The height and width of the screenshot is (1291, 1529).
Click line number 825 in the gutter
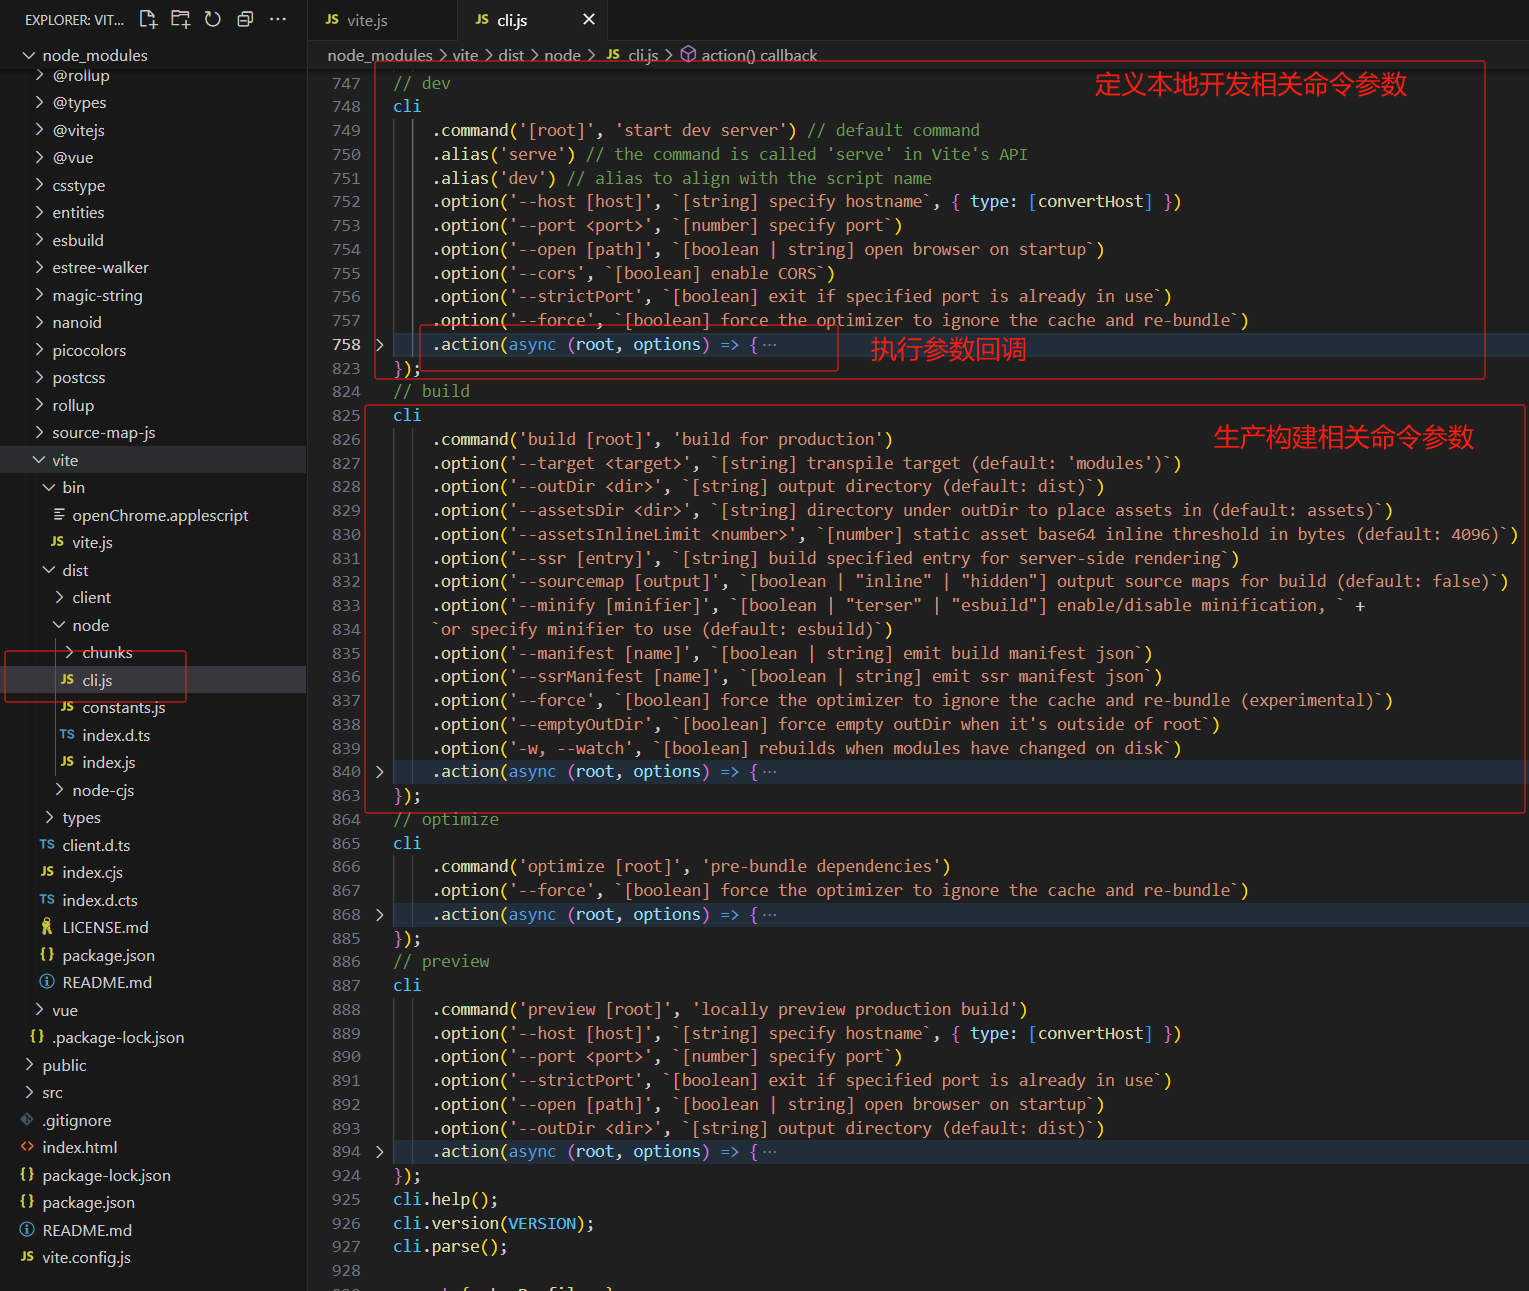(346, 415)
